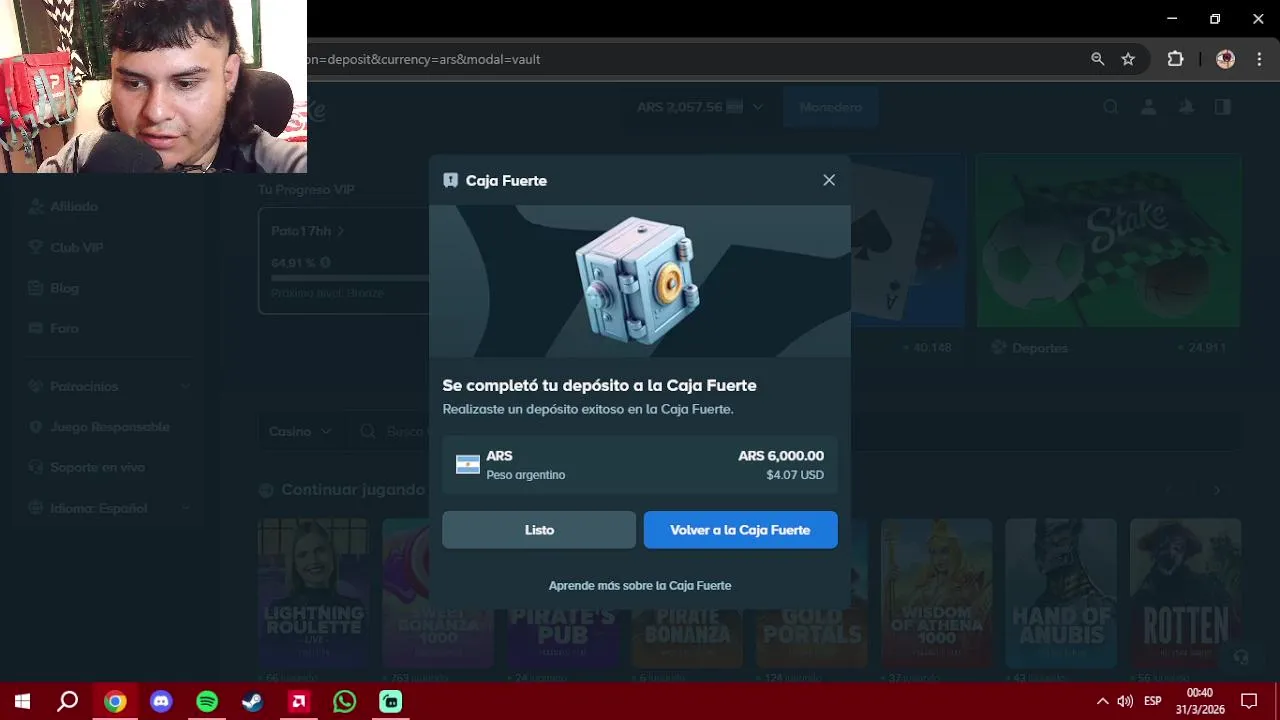Click the Deportes label
Screen dimensions: 1280x720
1040,348
